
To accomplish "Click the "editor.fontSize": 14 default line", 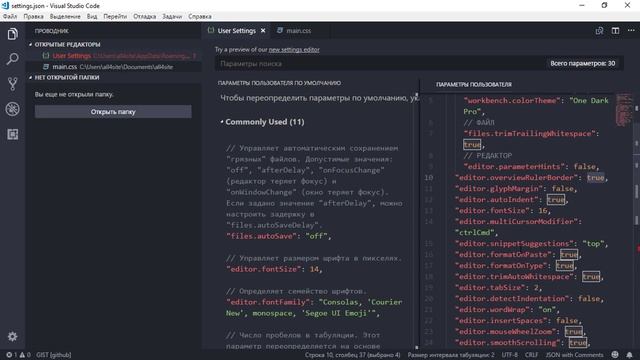I will pos(274,269).
